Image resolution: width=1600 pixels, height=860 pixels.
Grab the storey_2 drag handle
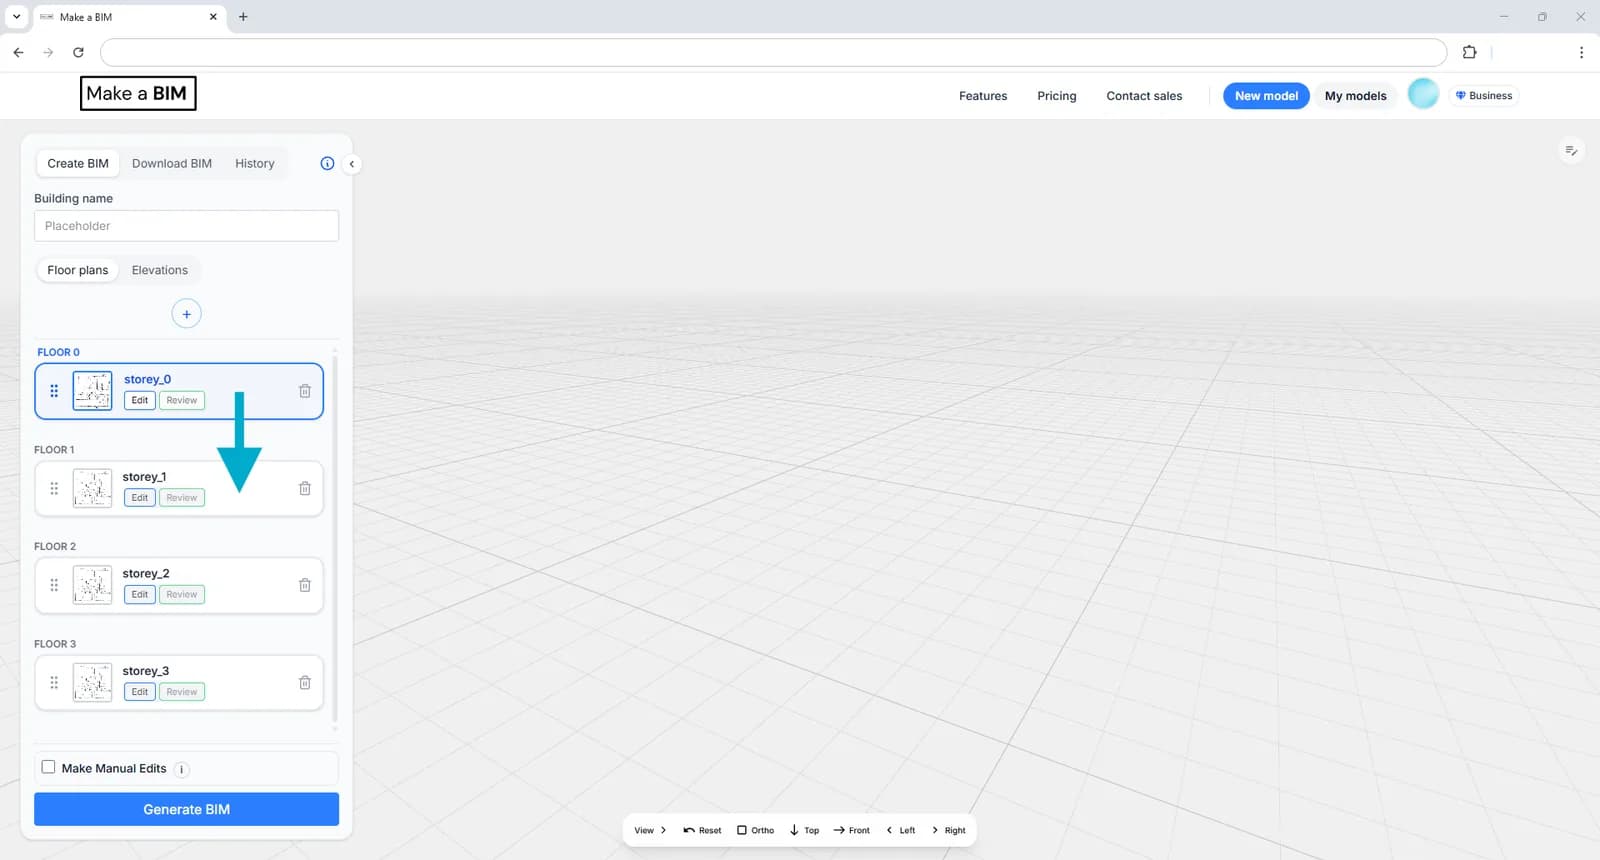(x=54, y=585)
